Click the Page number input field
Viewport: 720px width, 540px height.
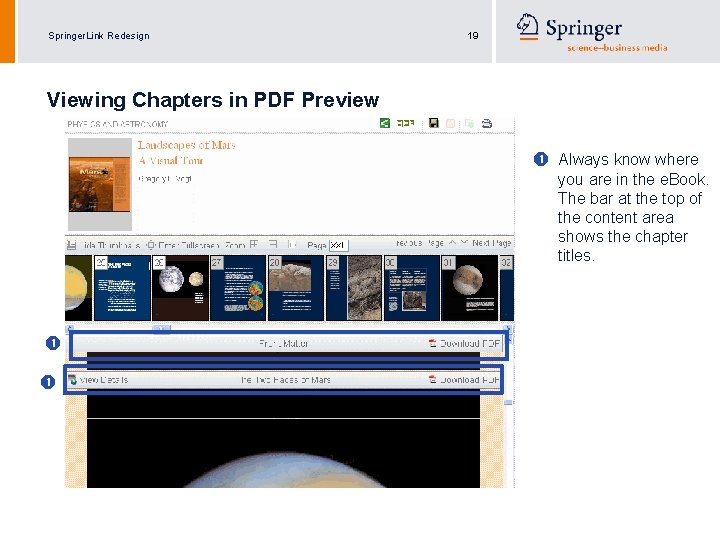point(338,245)
